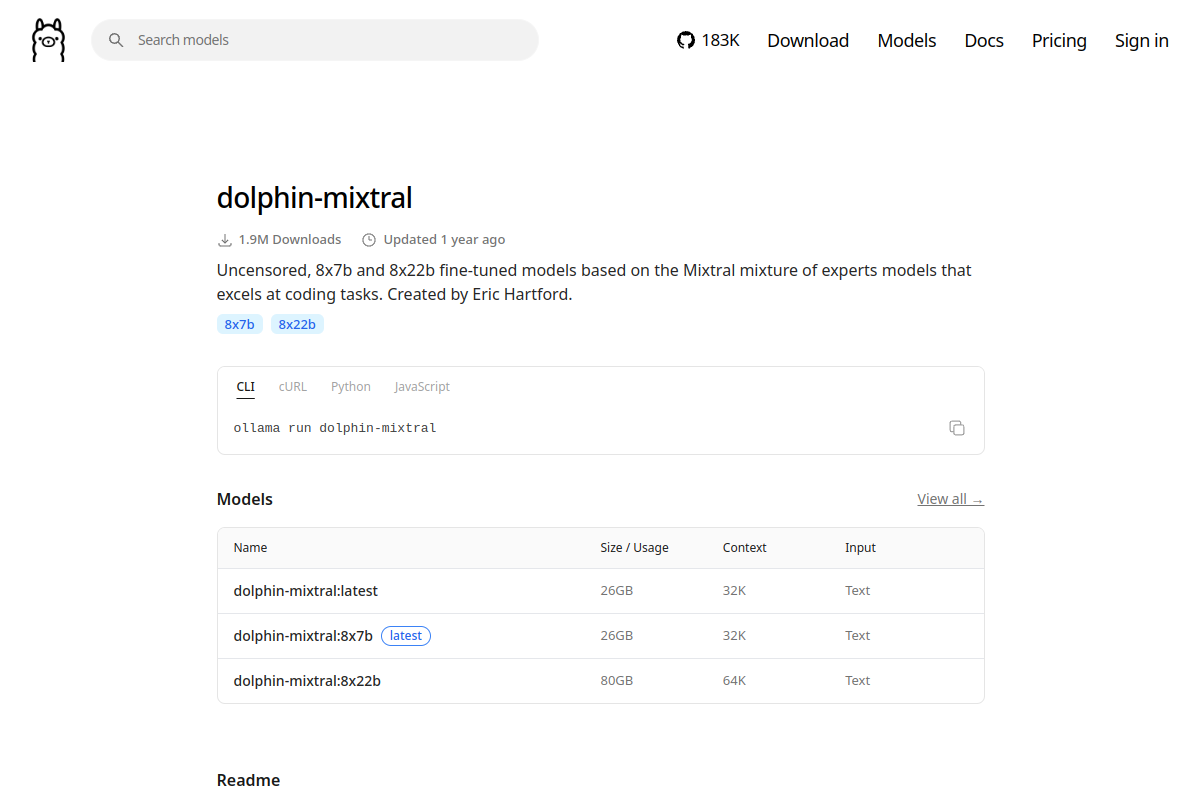The width and height of the screenshot is (1200, 800).
Task: Click the download icon beside 1.9M Downloads
Action: click(x=224, y=240)
